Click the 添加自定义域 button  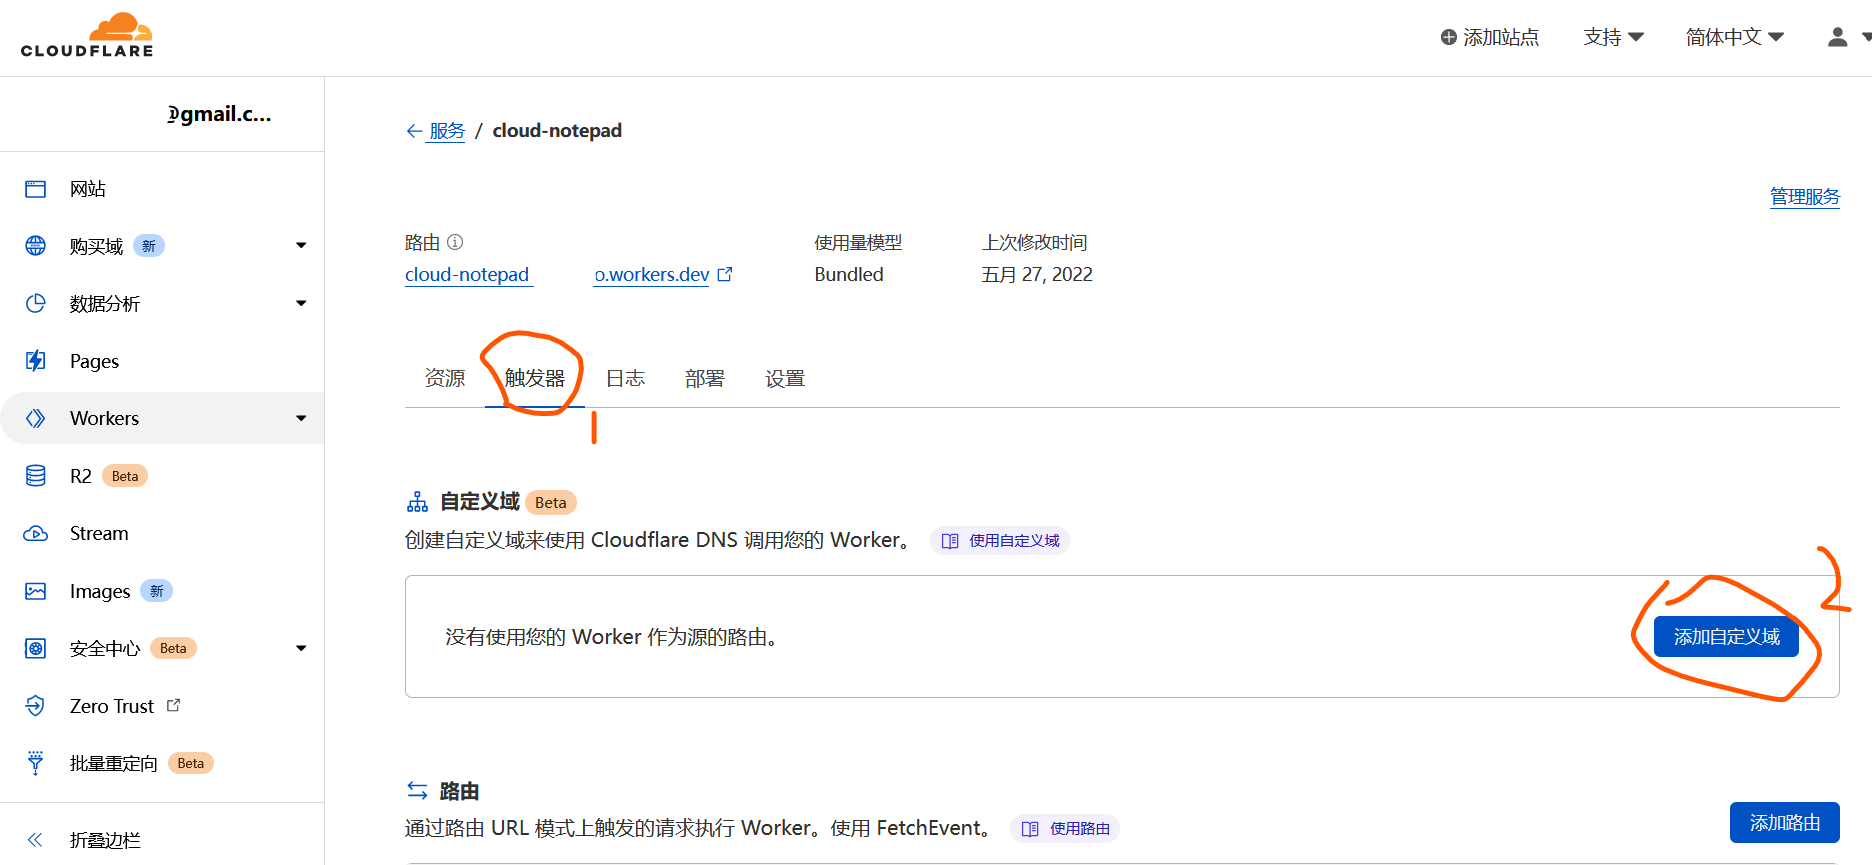pos(1726,637)
